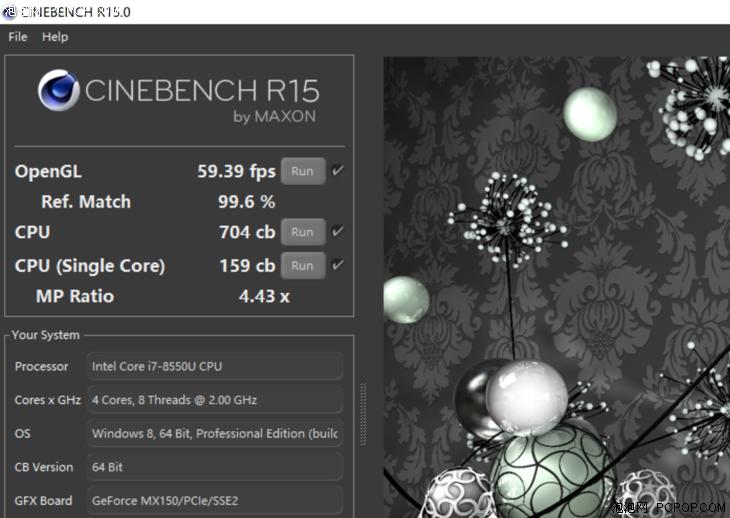Run the OpenGL benchmark
The height and width of the screenshot is (518, 730).
tap(302, 171)
